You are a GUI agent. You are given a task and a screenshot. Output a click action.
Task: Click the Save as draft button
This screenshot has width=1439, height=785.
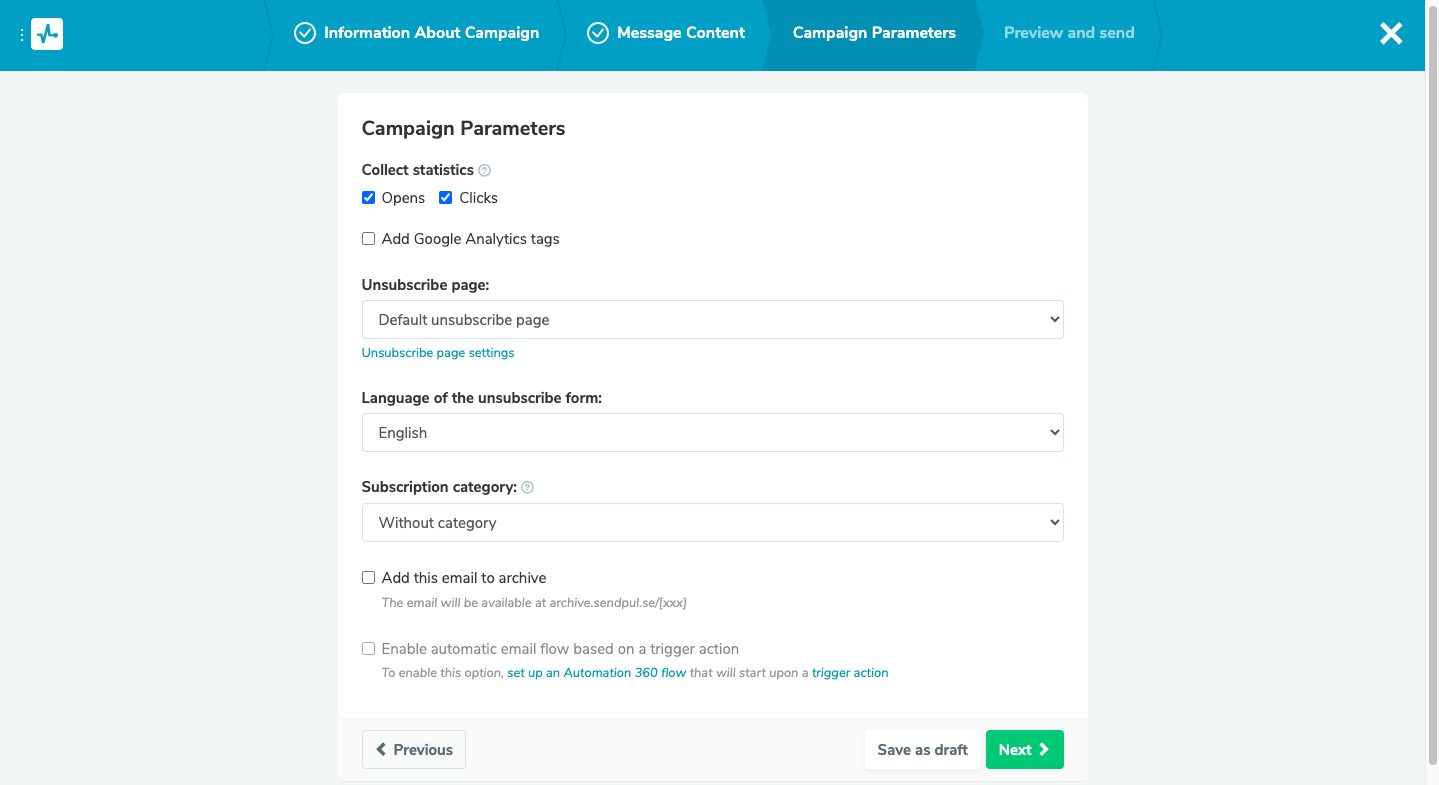[922, 750]
